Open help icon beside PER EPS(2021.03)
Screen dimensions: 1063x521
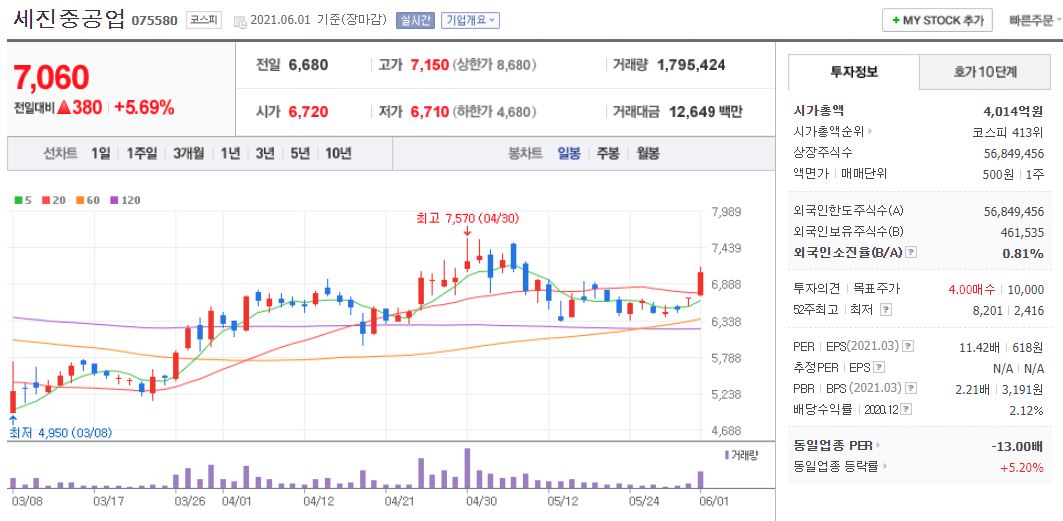tap(908, 346)
